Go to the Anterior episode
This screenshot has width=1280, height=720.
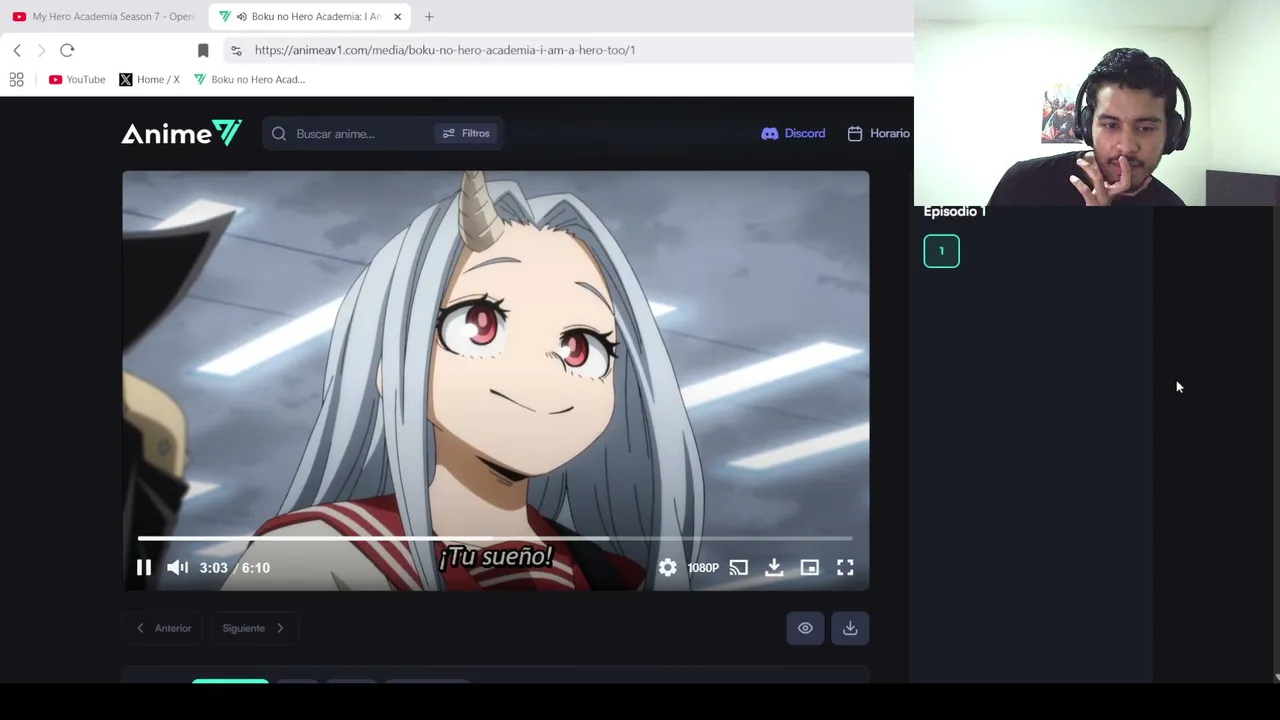coord(164,628)
